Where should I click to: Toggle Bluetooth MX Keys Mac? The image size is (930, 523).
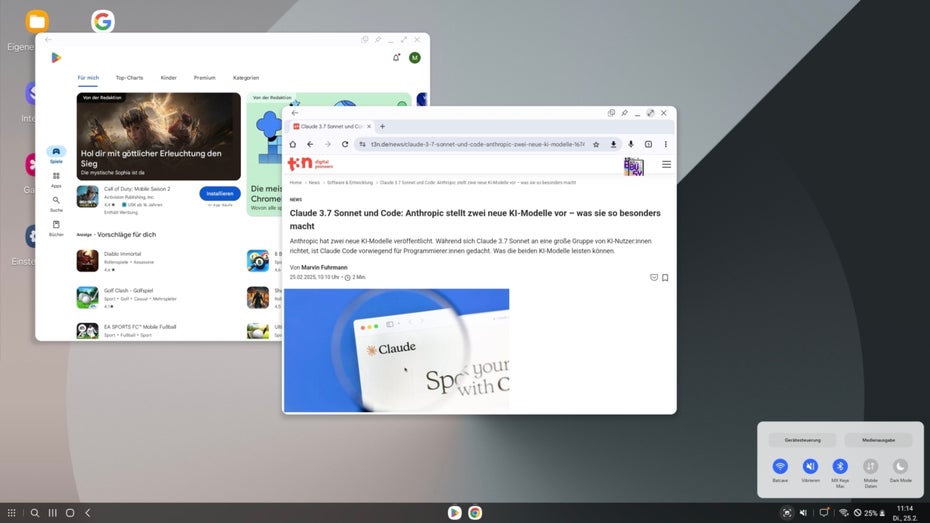(x=840, y=466)
